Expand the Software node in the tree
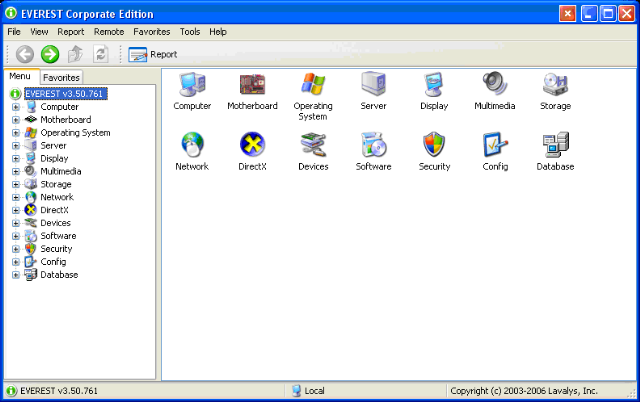The height and width of the screenshot is (402, 640). [16, 236]
